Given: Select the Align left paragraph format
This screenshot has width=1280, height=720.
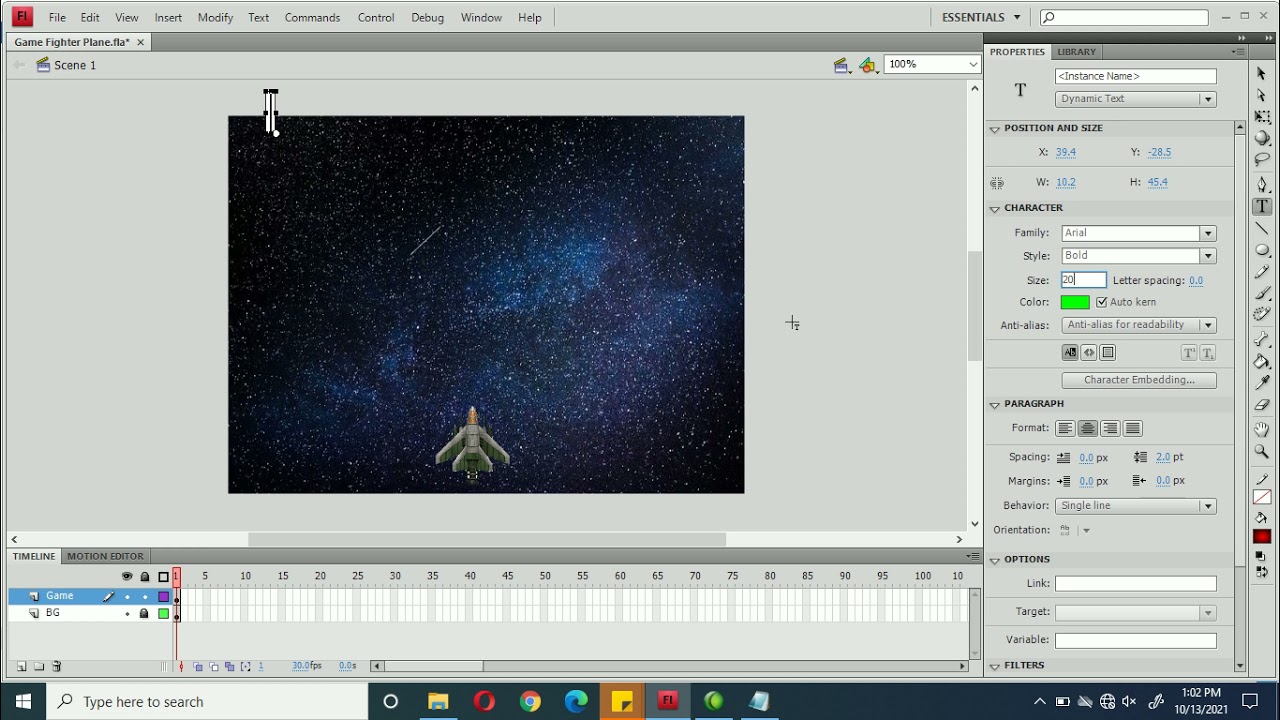Looking at the screenshot, I should (x=1065, y=428).
